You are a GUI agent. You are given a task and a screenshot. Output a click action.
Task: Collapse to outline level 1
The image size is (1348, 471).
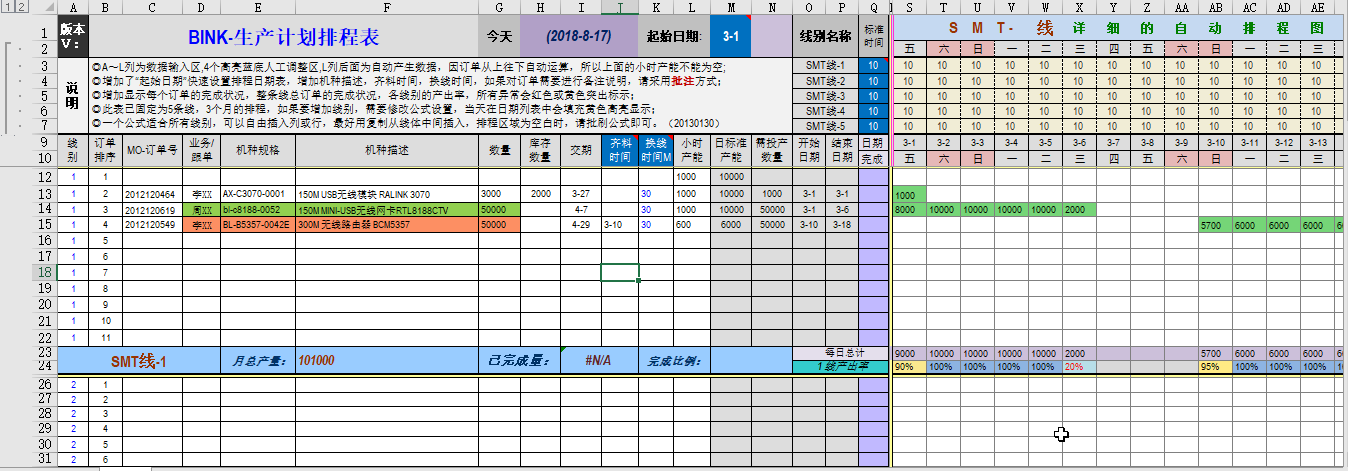point(8,7)
